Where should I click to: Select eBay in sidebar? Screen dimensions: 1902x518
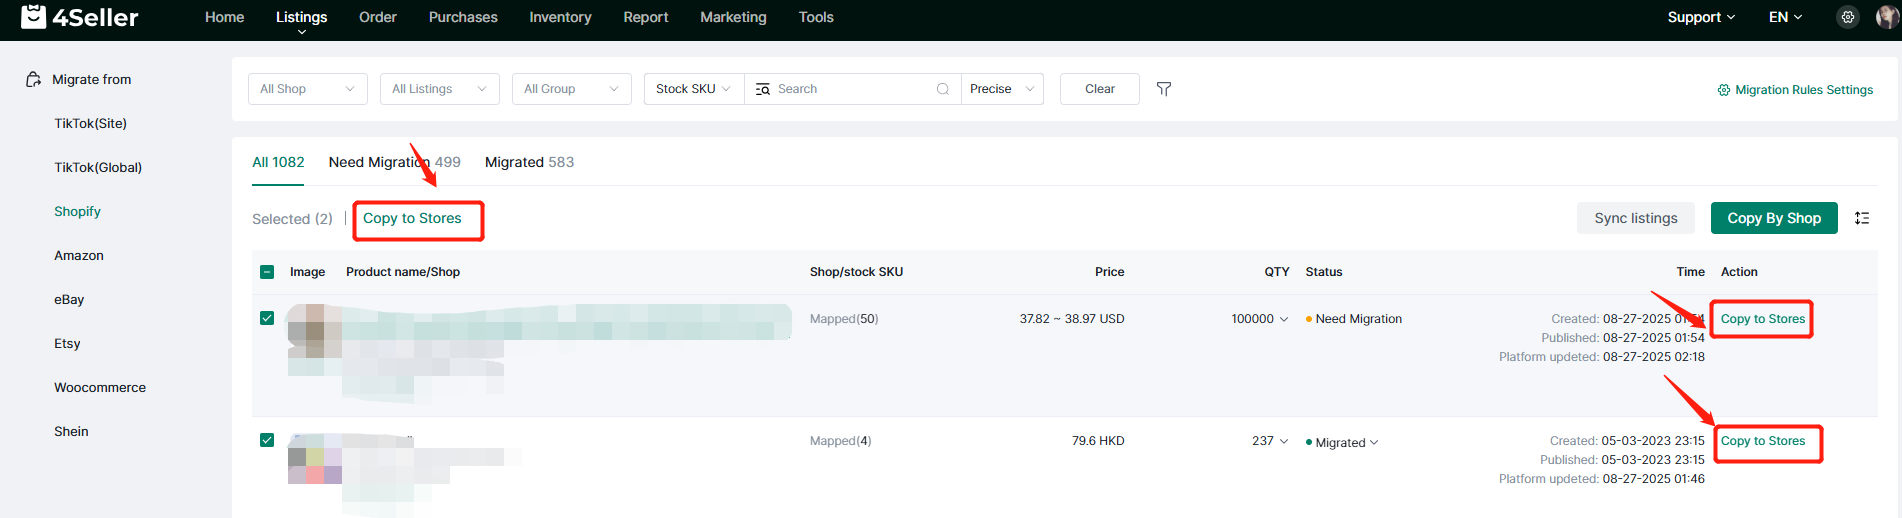click(x=69, y=299)
